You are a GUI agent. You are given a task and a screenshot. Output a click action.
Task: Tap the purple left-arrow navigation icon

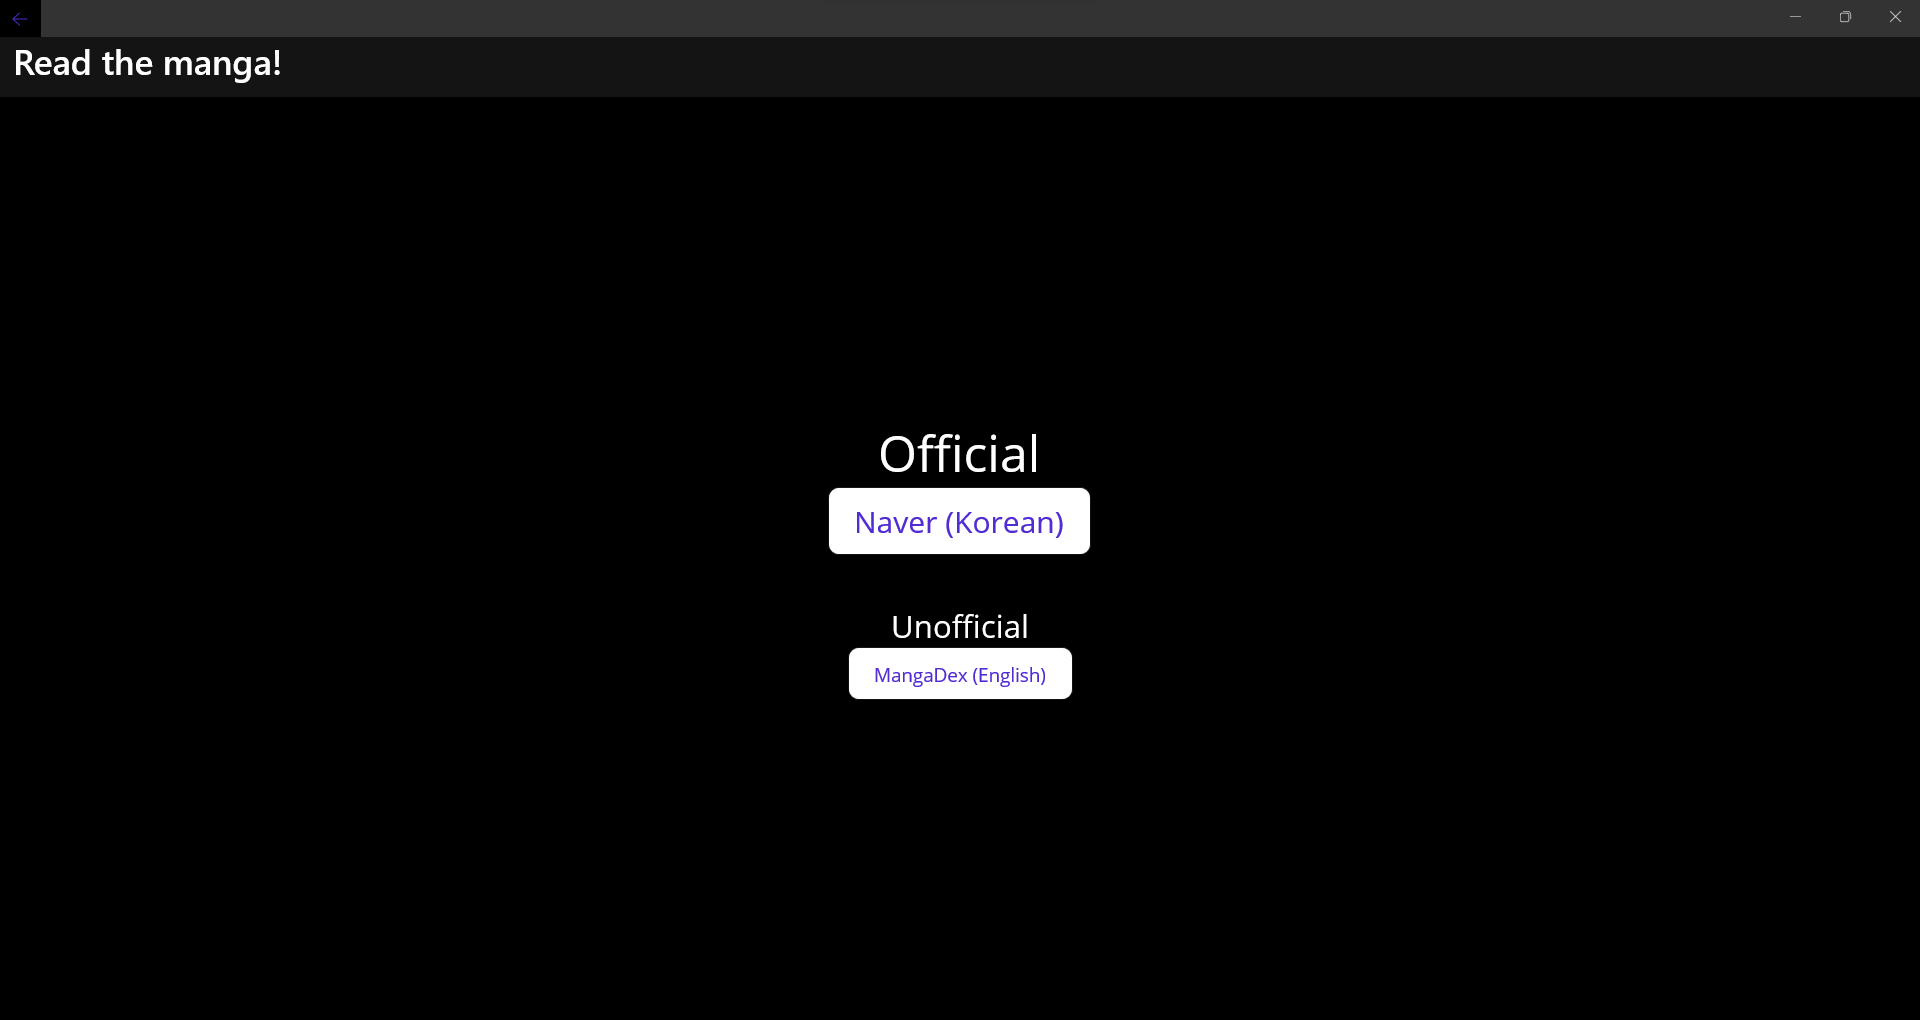point(20,18)
